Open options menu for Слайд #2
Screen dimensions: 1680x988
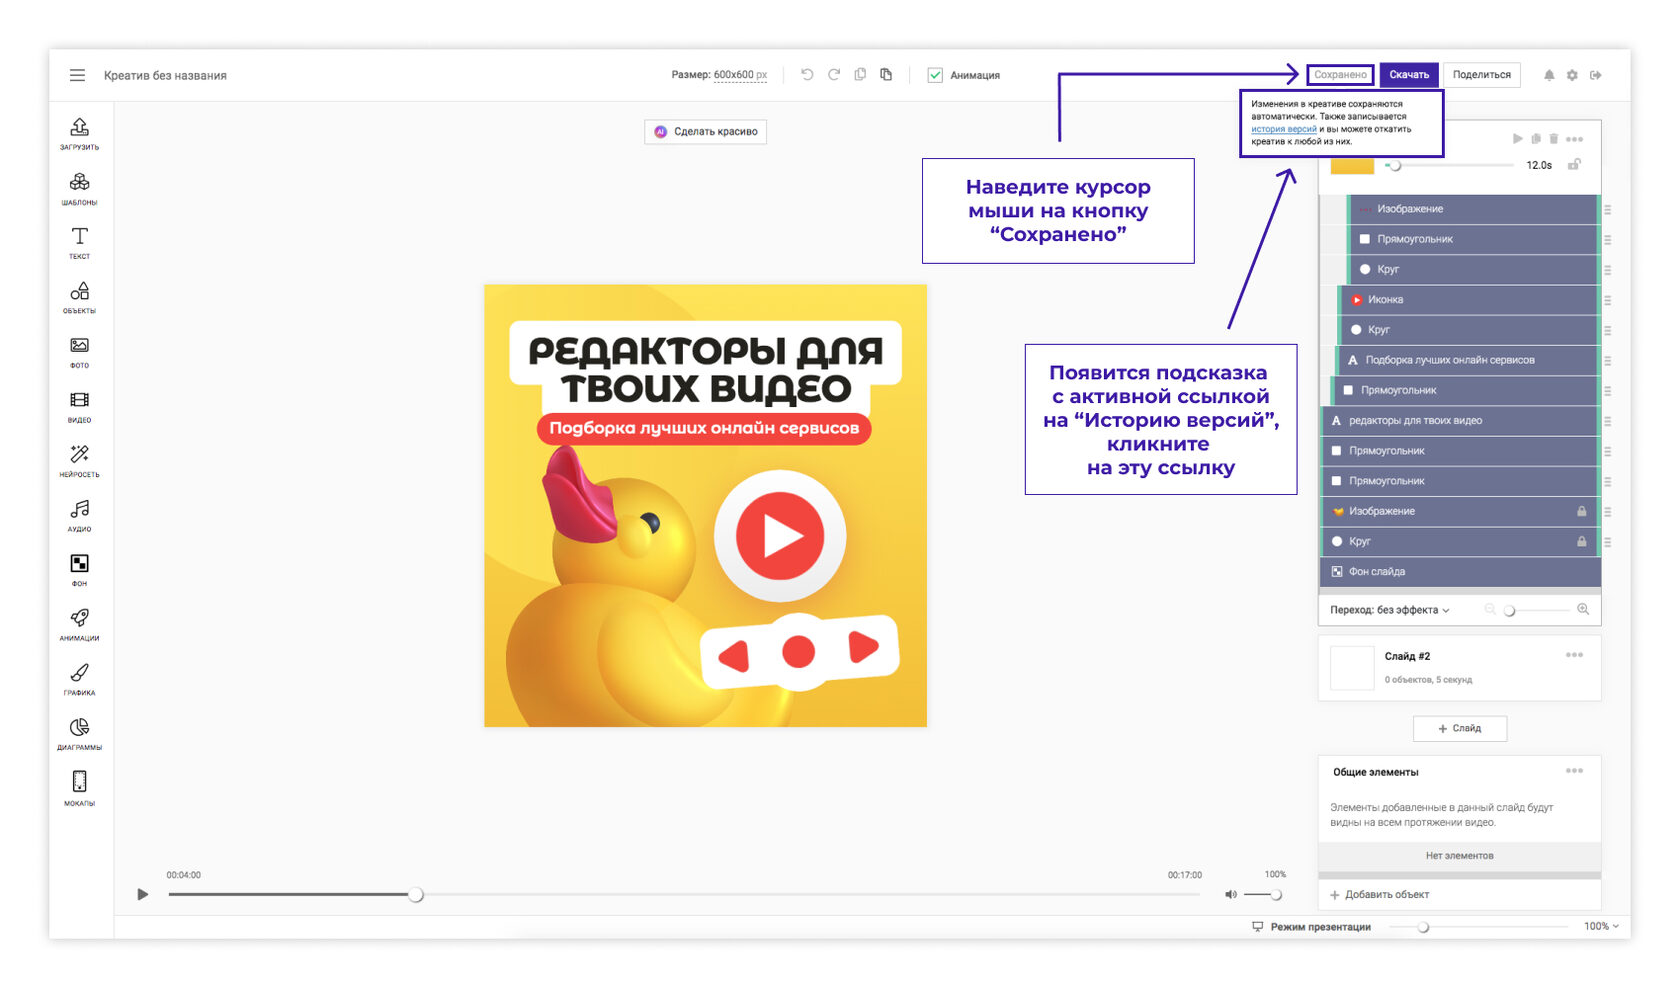[1574, 655]
